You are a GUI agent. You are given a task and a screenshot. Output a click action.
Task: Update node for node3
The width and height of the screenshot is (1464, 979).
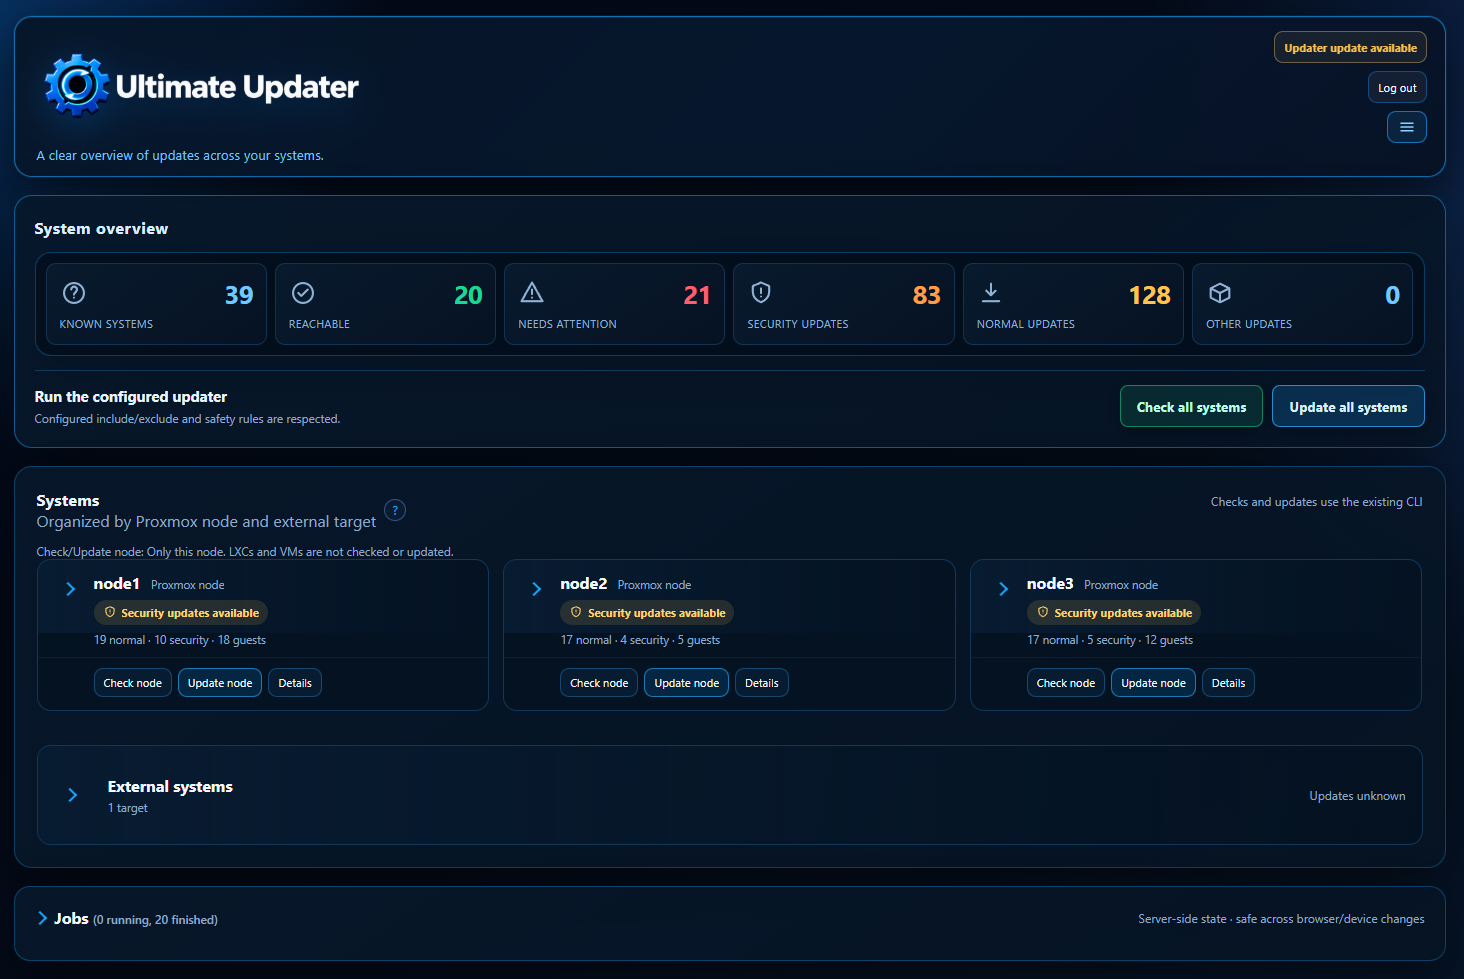(1153, 683)
